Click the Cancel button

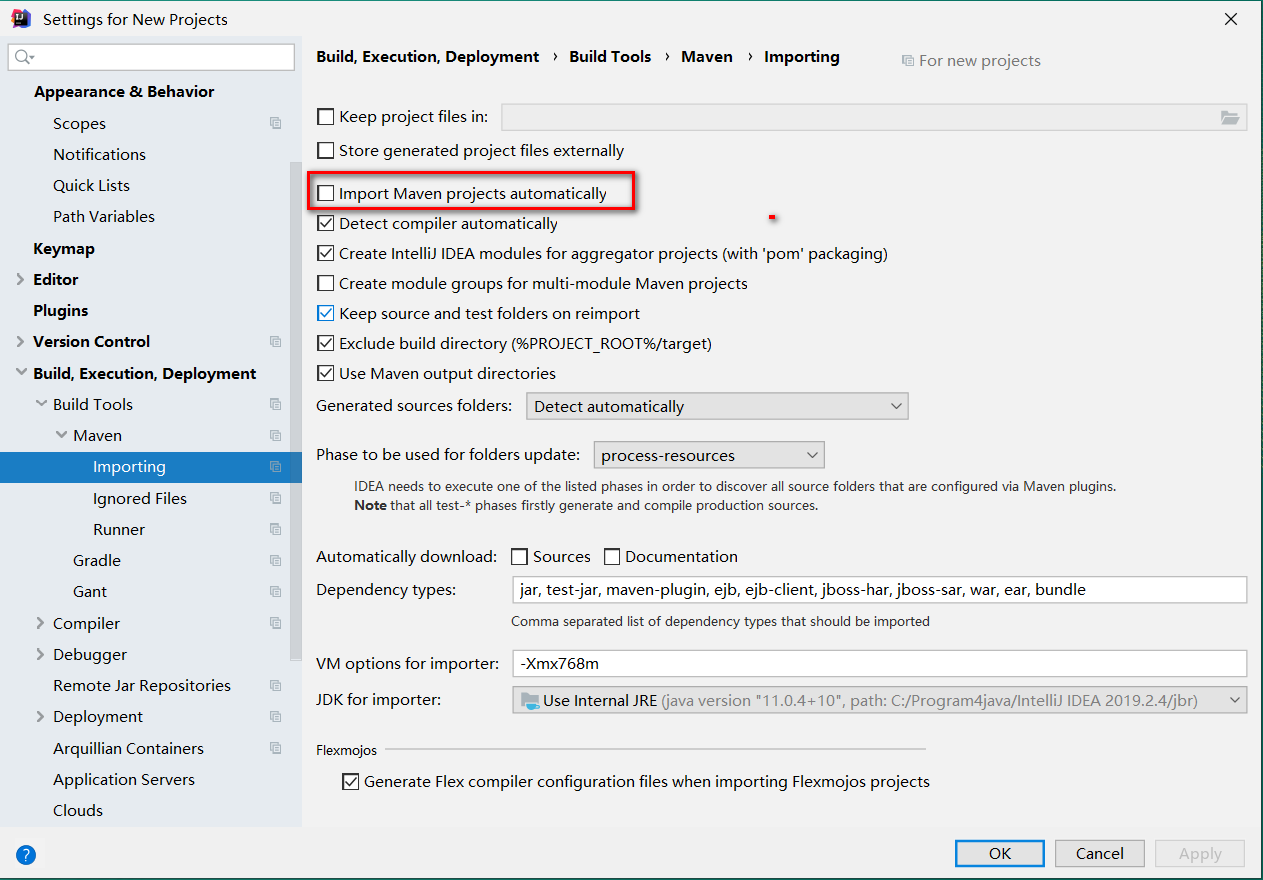pos(1099,853)
